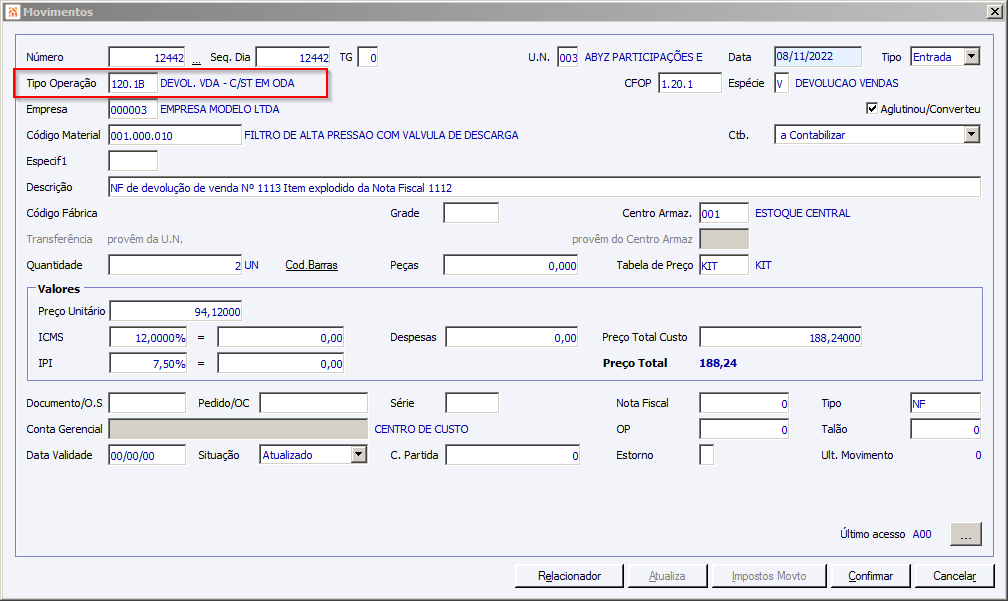Click the Preço Total Custo field
Screen dimensions: 1008x601
[780, 337]
